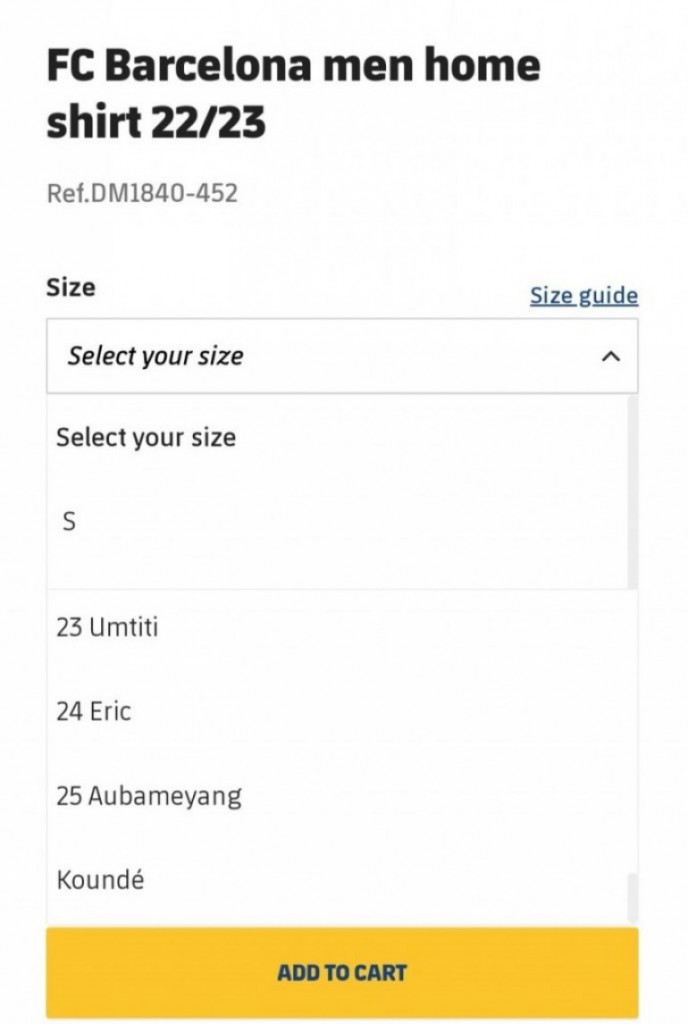Screen dimensions: 688x1024
Task: Select the Koundé option
Action: click(99, 880)
